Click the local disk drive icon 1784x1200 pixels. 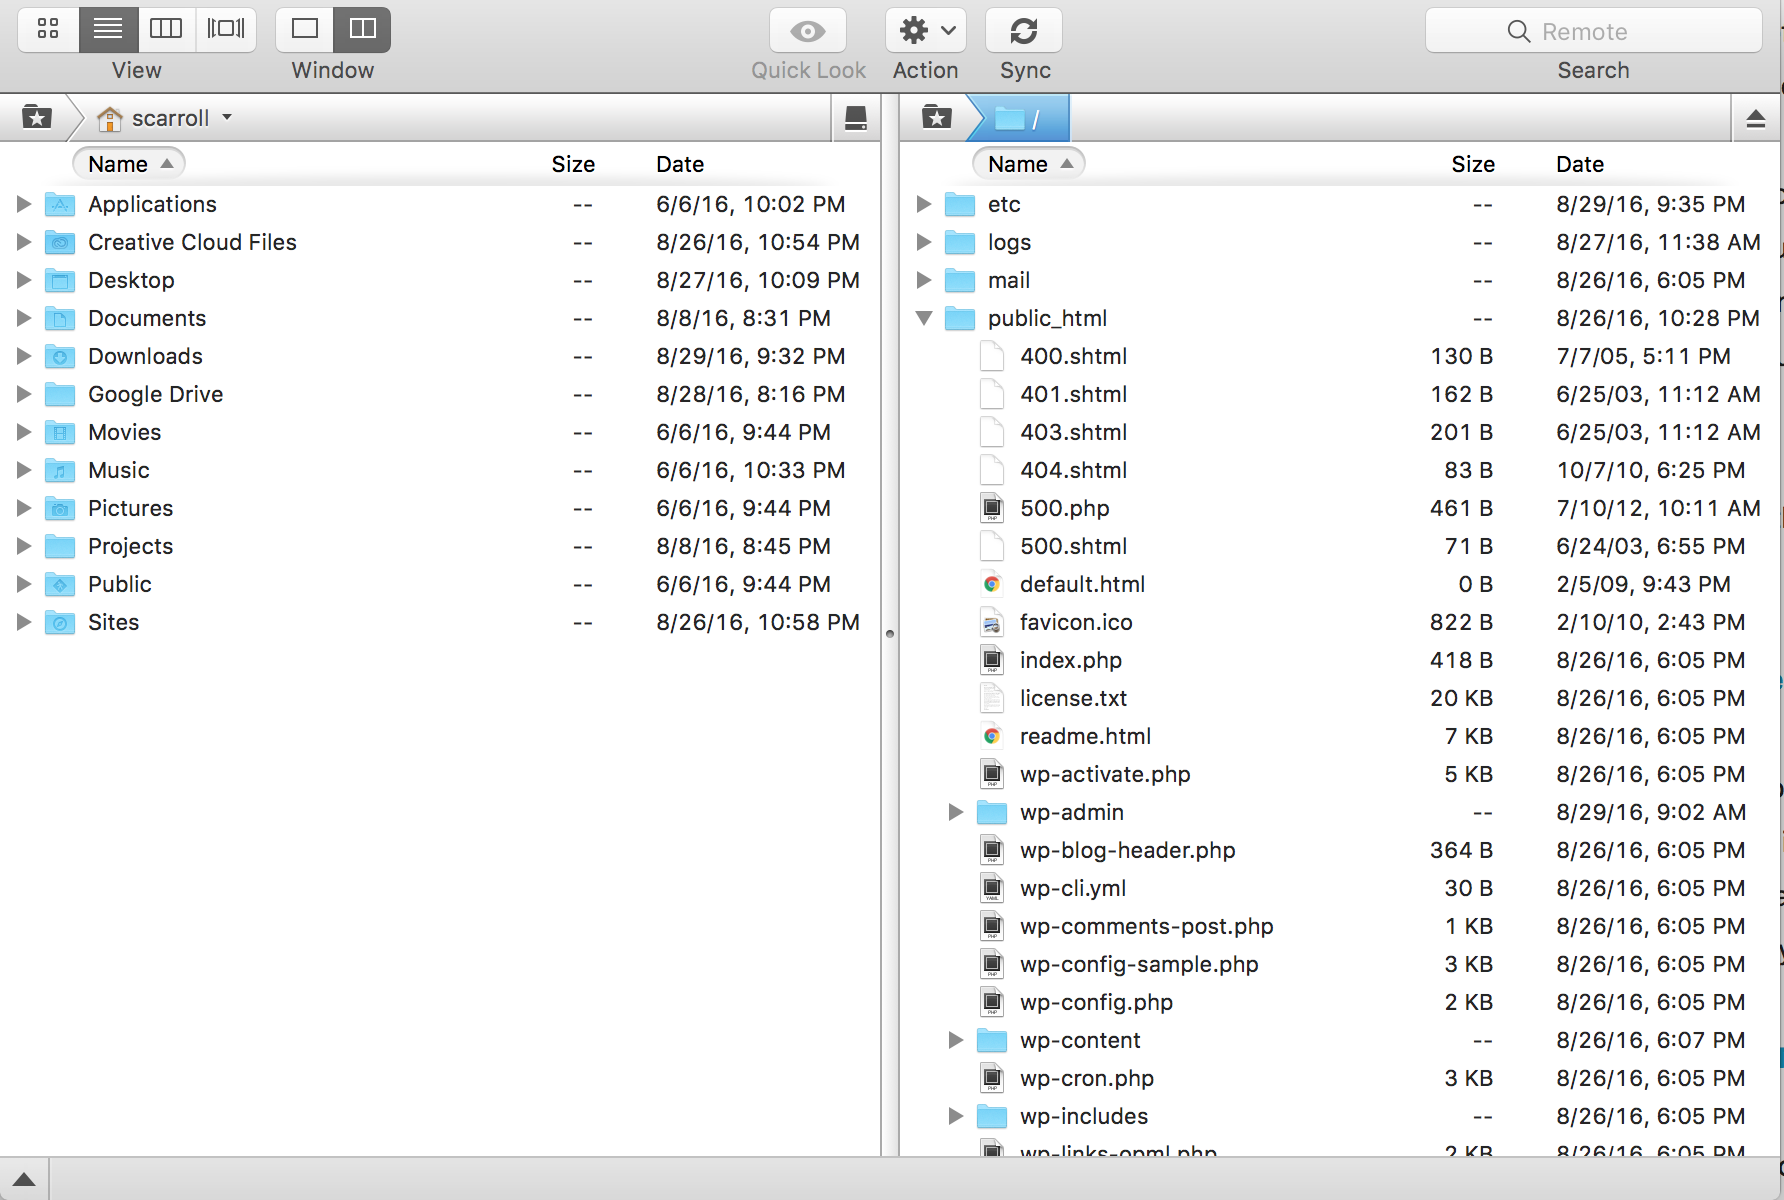tap(856, 118)
